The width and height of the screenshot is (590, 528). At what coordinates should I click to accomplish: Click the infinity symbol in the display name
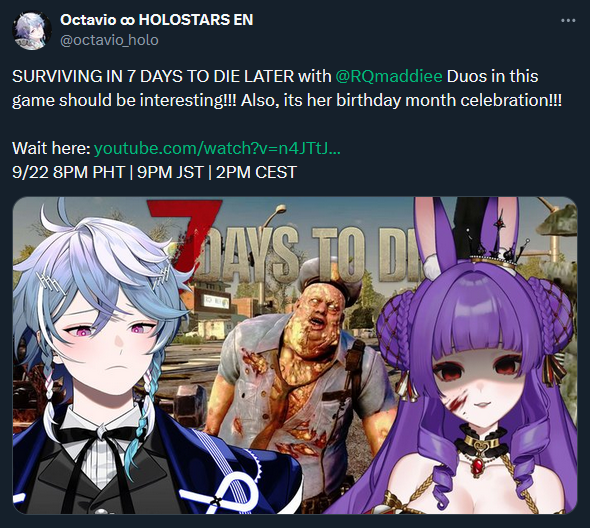[128, 21]
